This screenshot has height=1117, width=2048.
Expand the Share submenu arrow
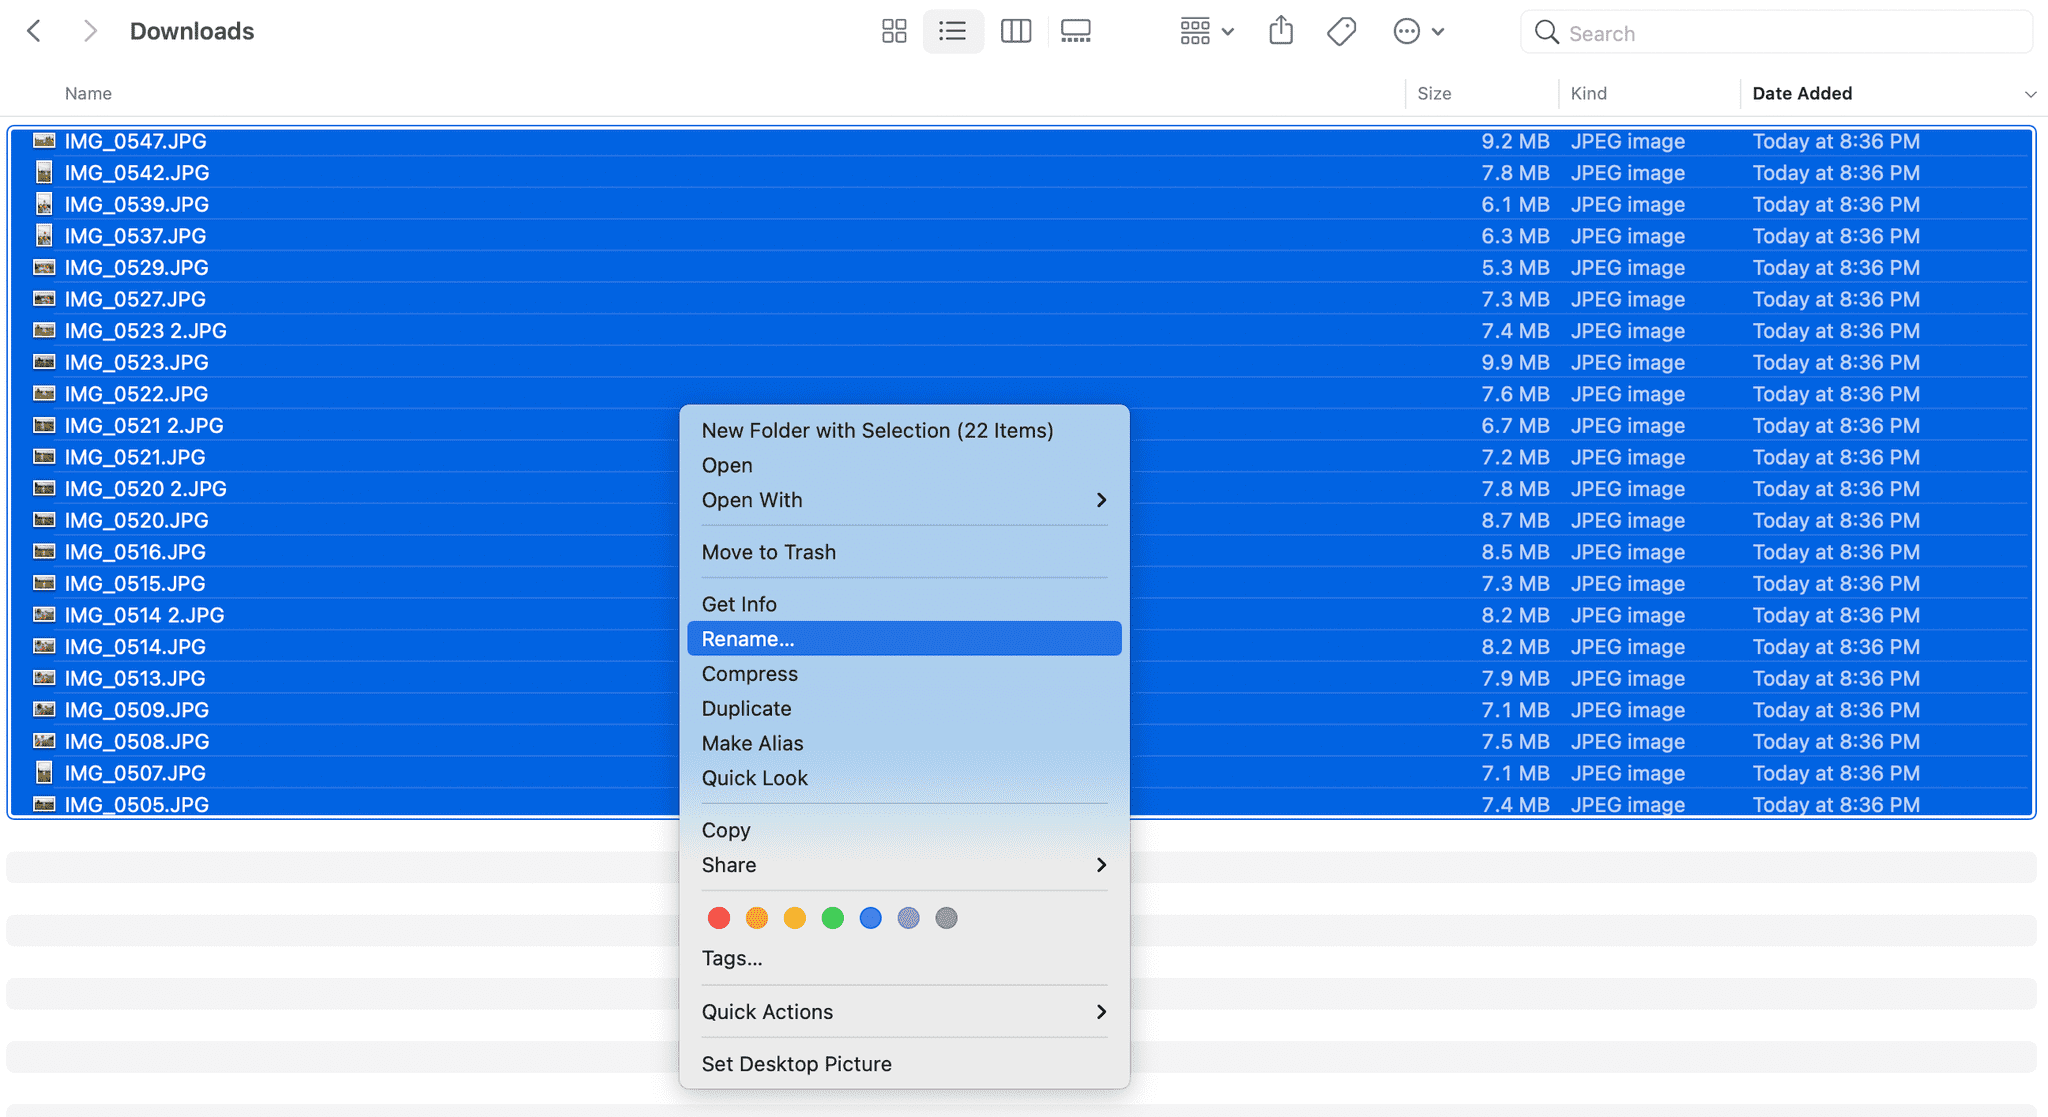point(1100,865)
